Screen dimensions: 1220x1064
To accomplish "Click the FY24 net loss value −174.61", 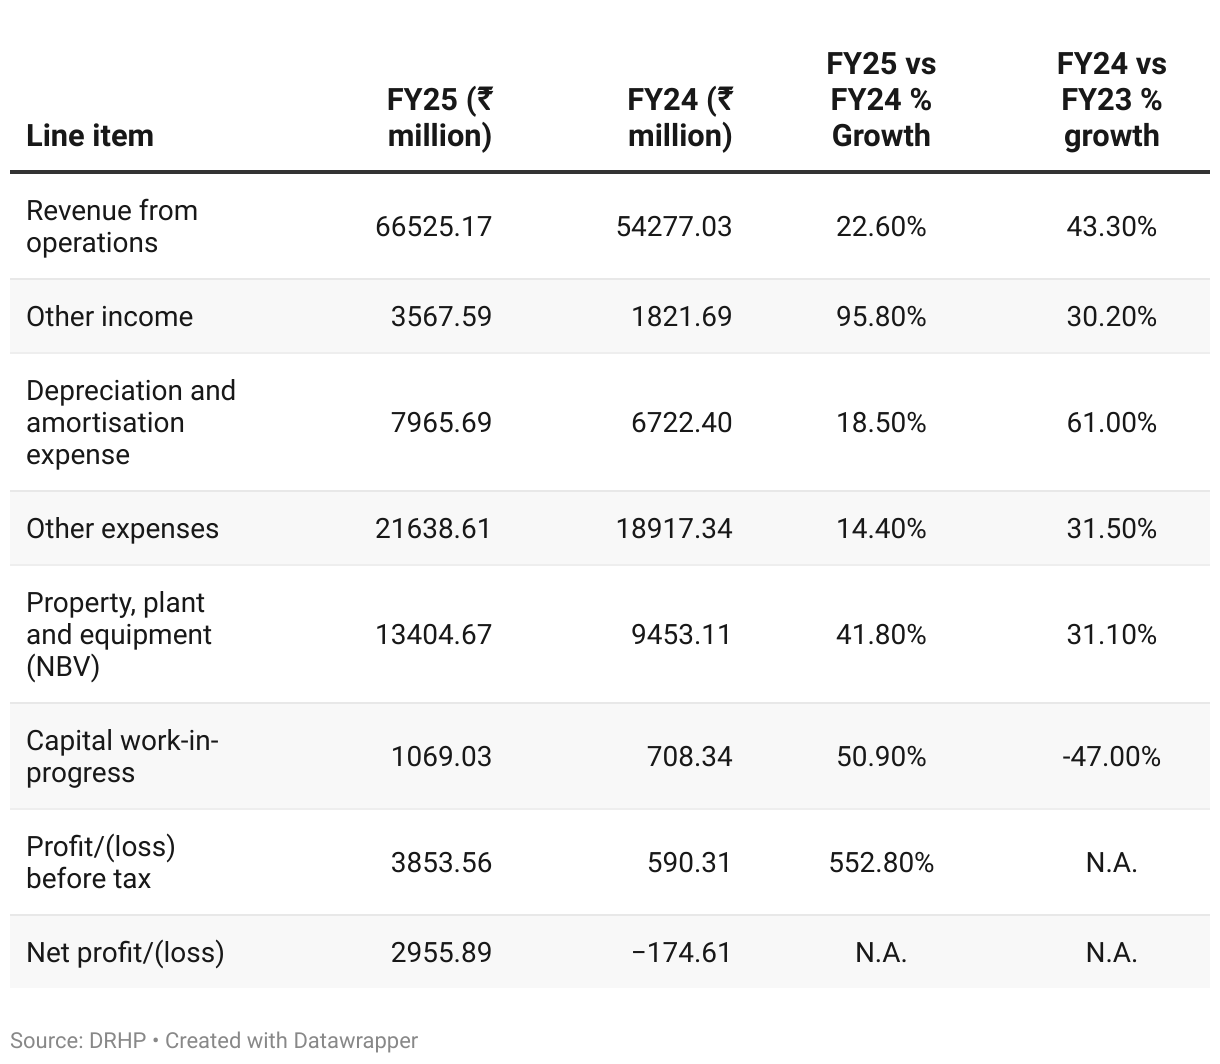I will coord(681,953).
